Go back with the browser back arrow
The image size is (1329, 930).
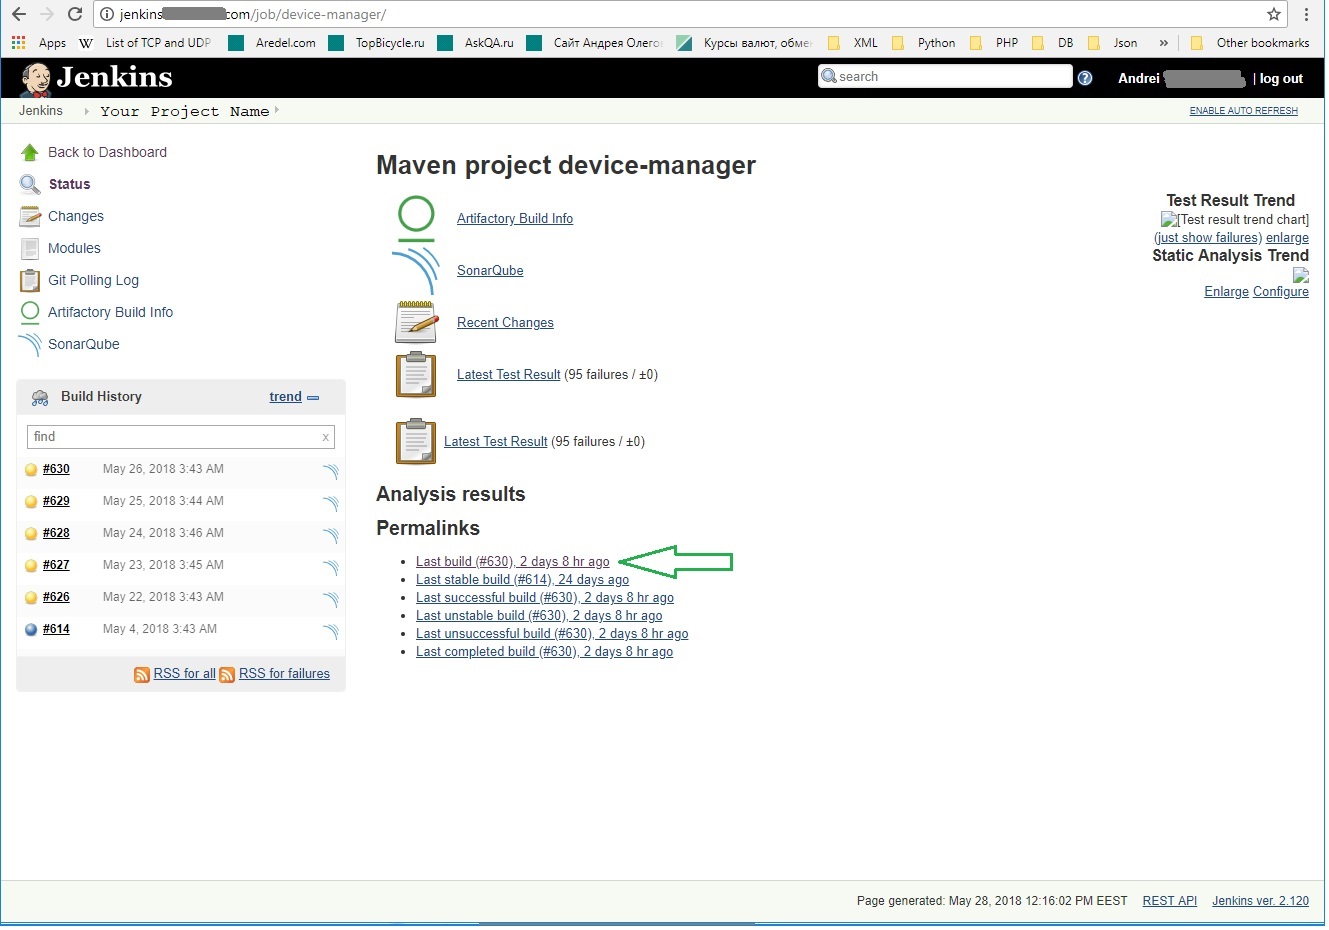pos(18,14)
